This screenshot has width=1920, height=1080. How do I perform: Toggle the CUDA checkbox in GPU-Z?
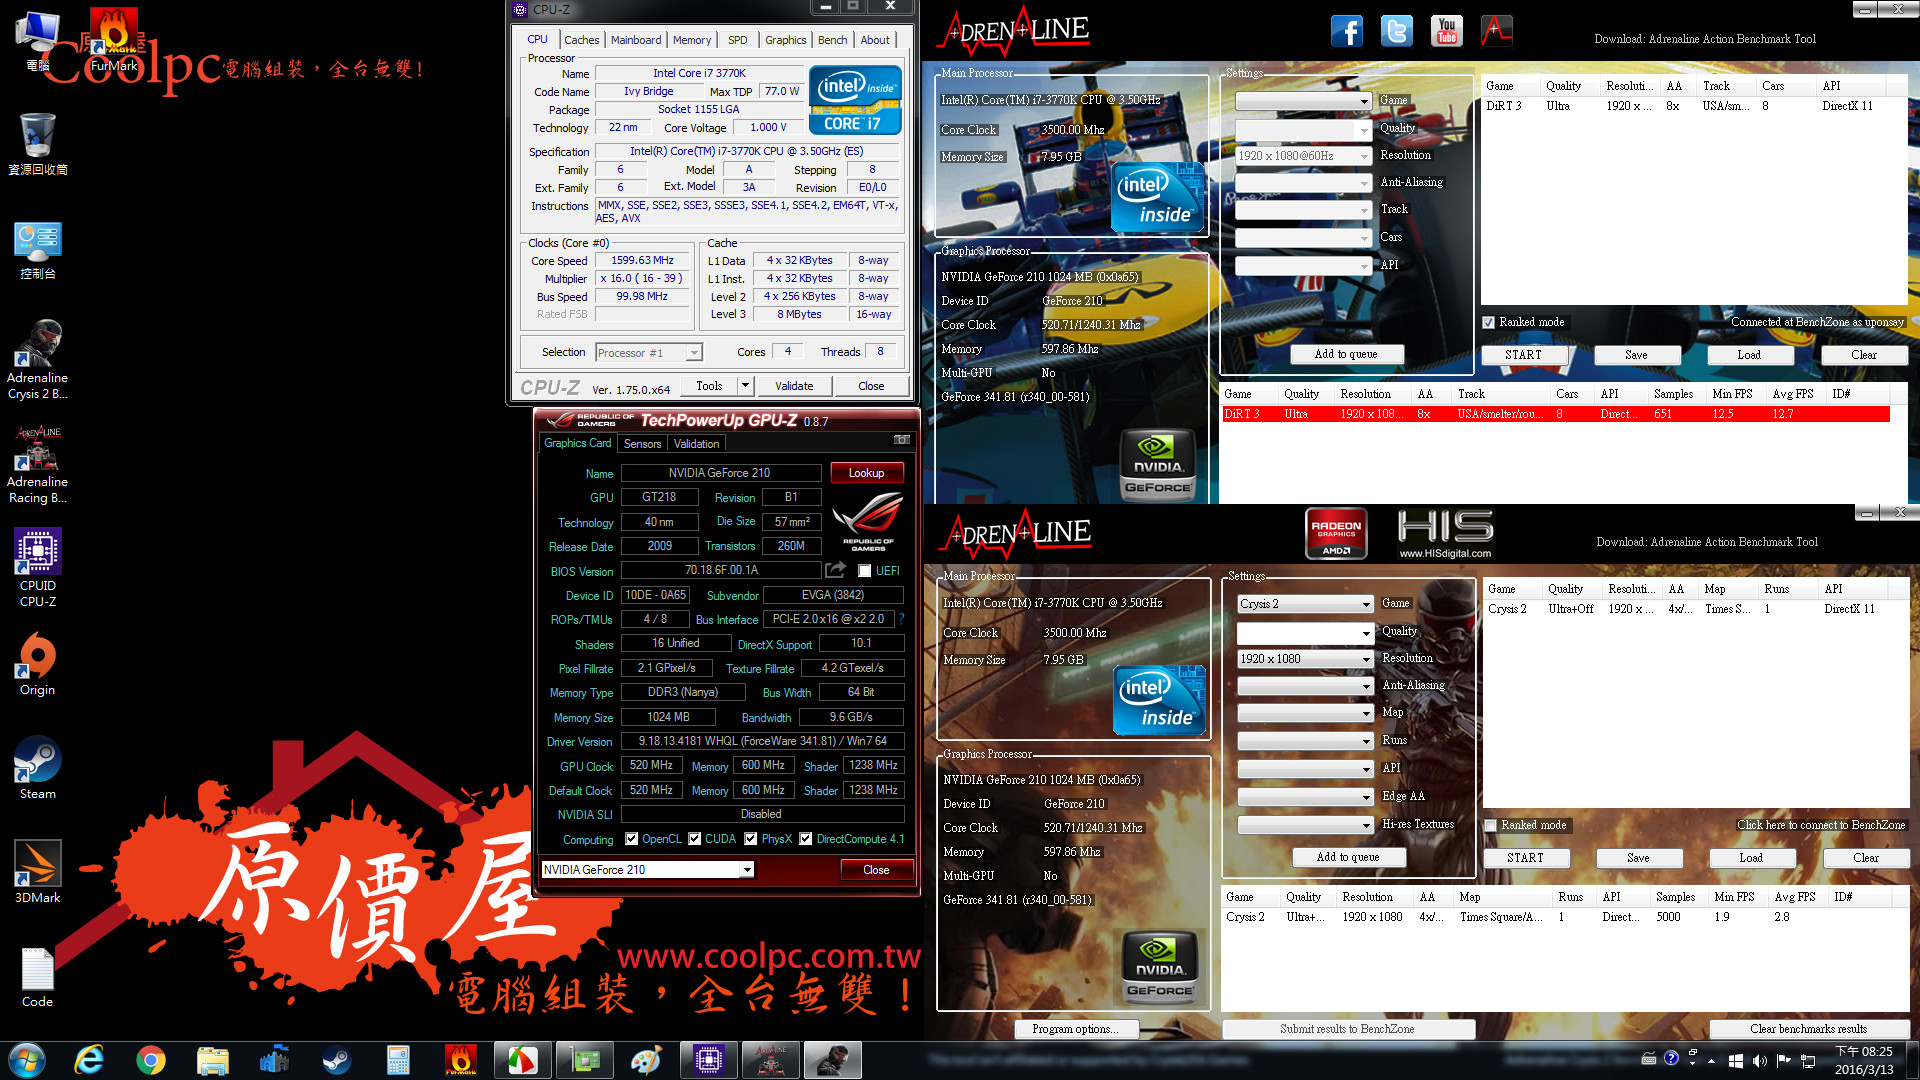coord(694,839)
